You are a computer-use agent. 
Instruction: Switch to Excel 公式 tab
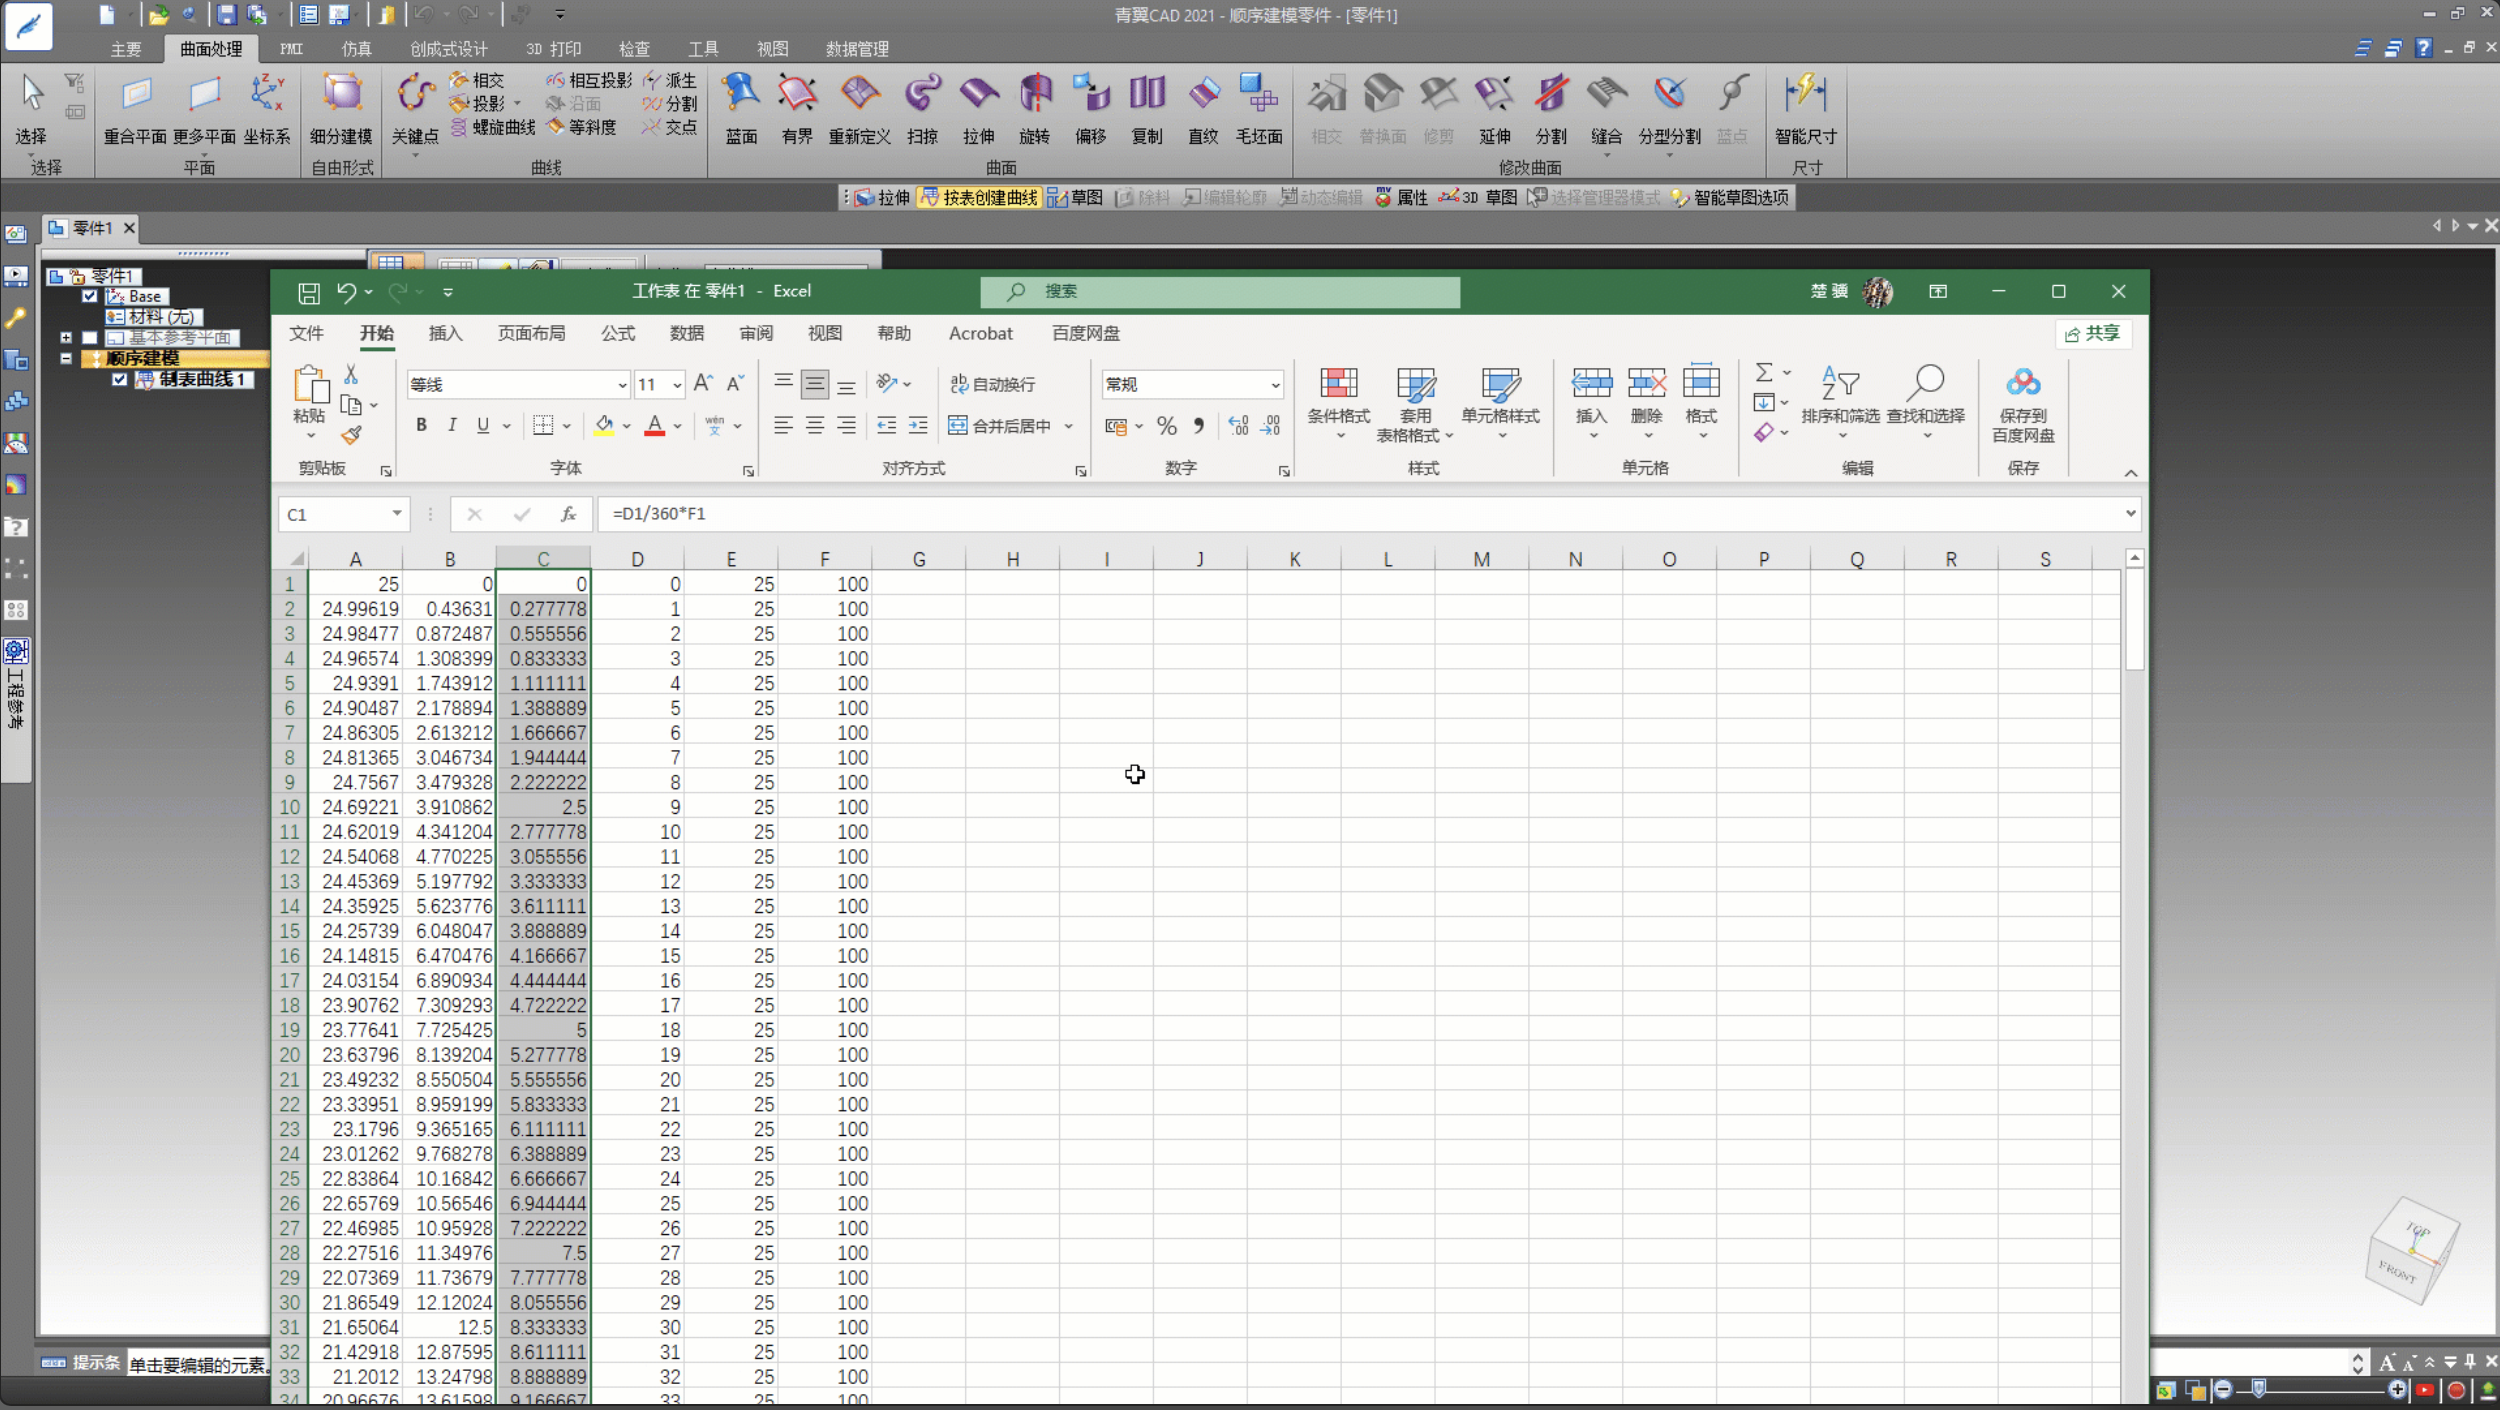coord(617,333)
